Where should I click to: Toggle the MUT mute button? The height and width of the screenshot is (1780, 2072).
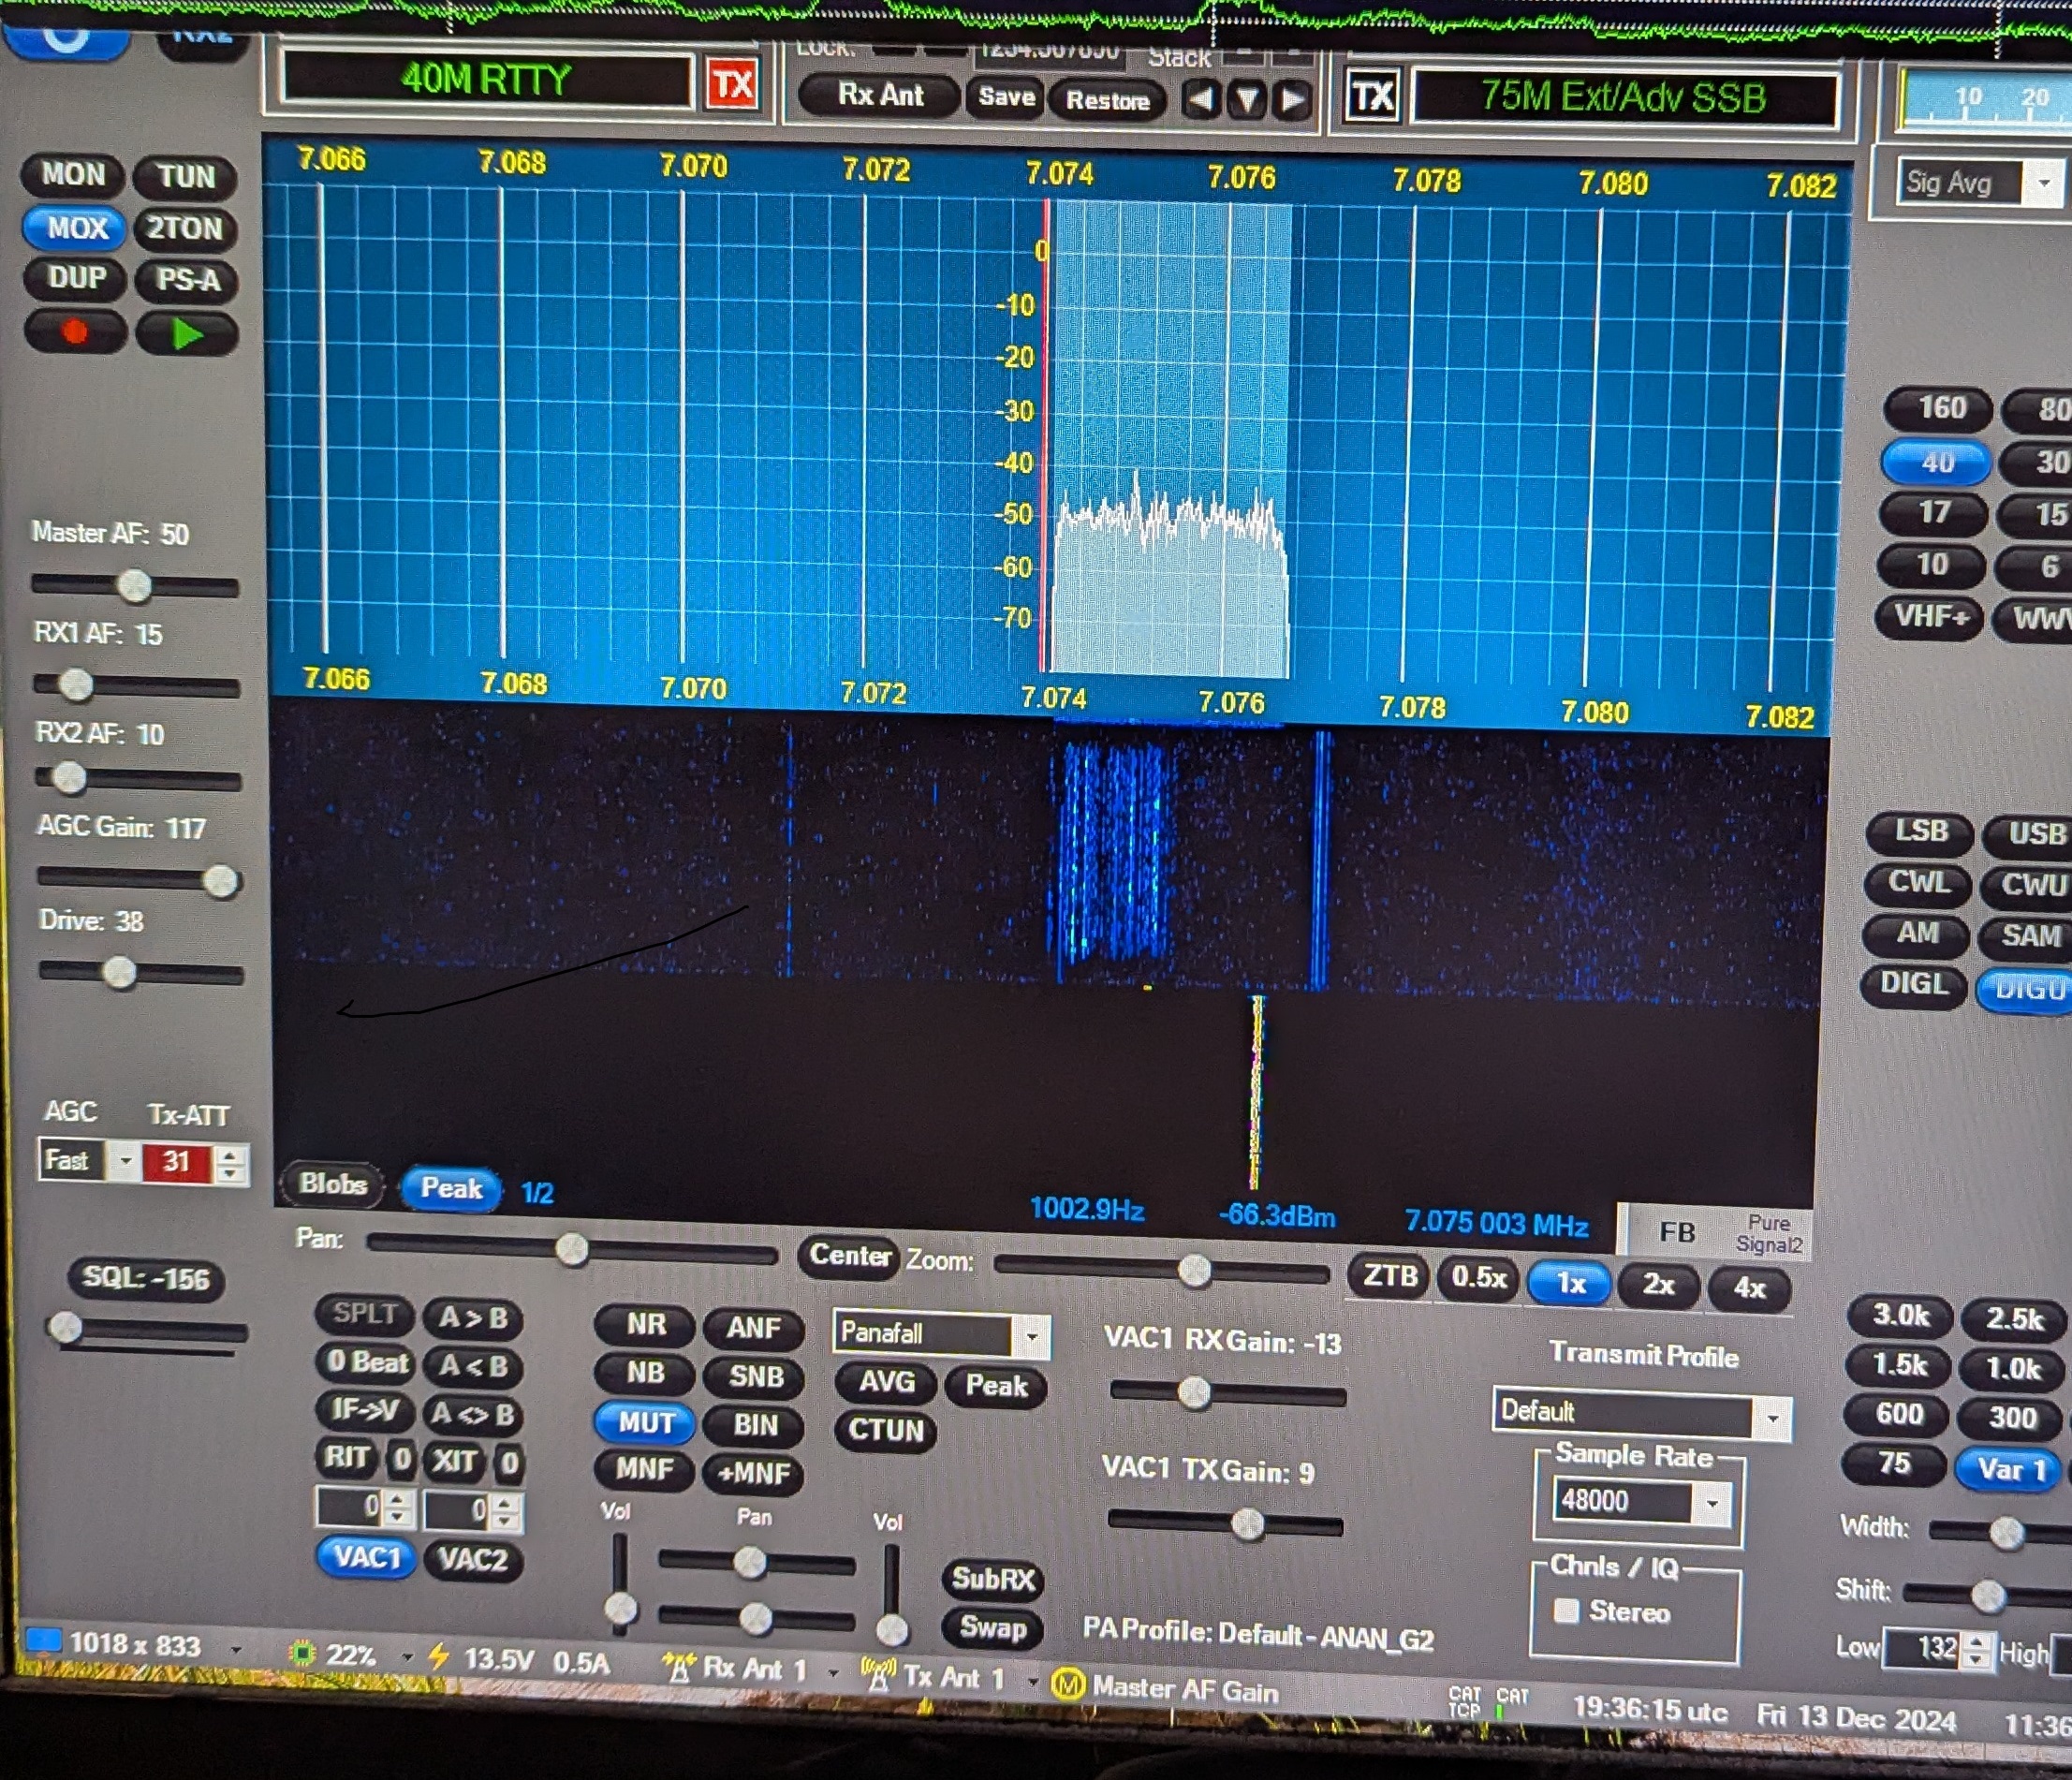[x=644, y=1421]
